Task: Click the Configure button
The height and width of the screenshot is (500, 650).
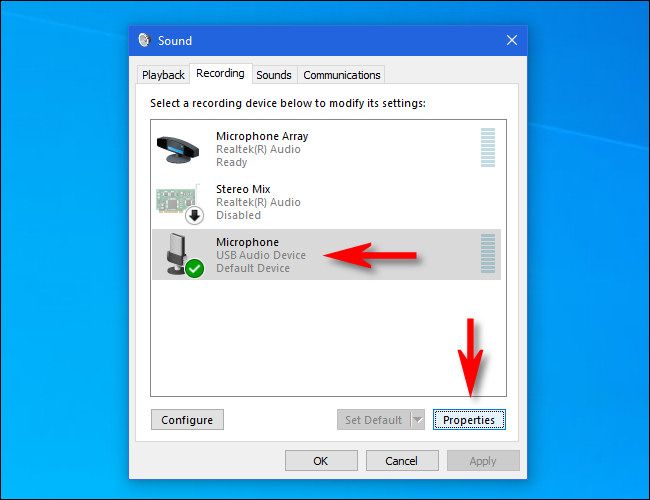Action: [187, 420]
